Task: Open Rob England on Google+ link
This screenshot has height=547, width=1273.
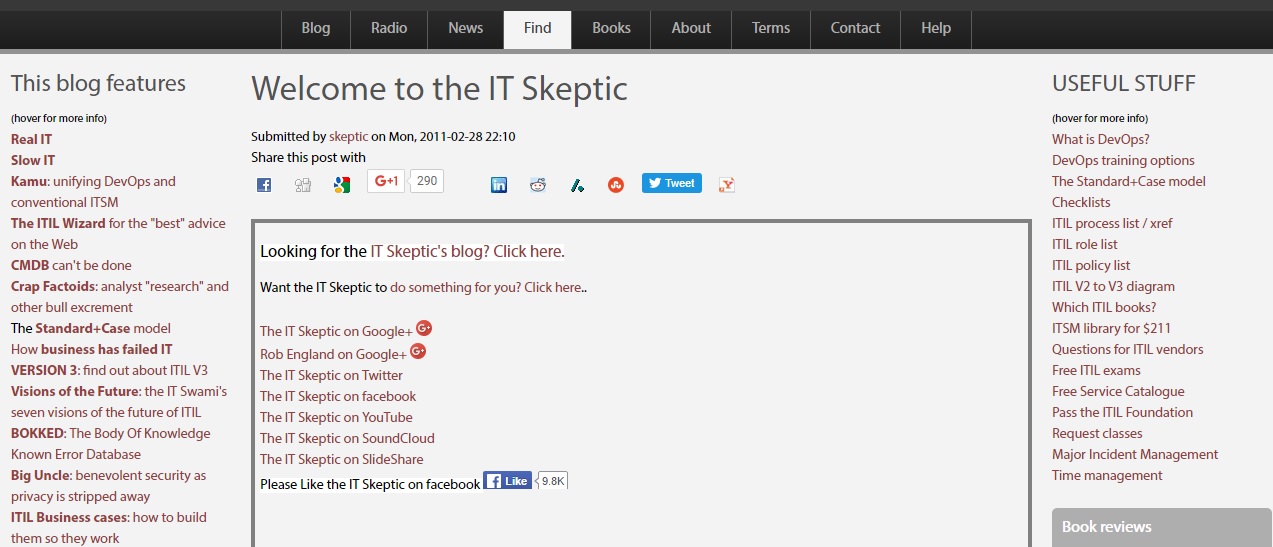Action: [333, 354]
